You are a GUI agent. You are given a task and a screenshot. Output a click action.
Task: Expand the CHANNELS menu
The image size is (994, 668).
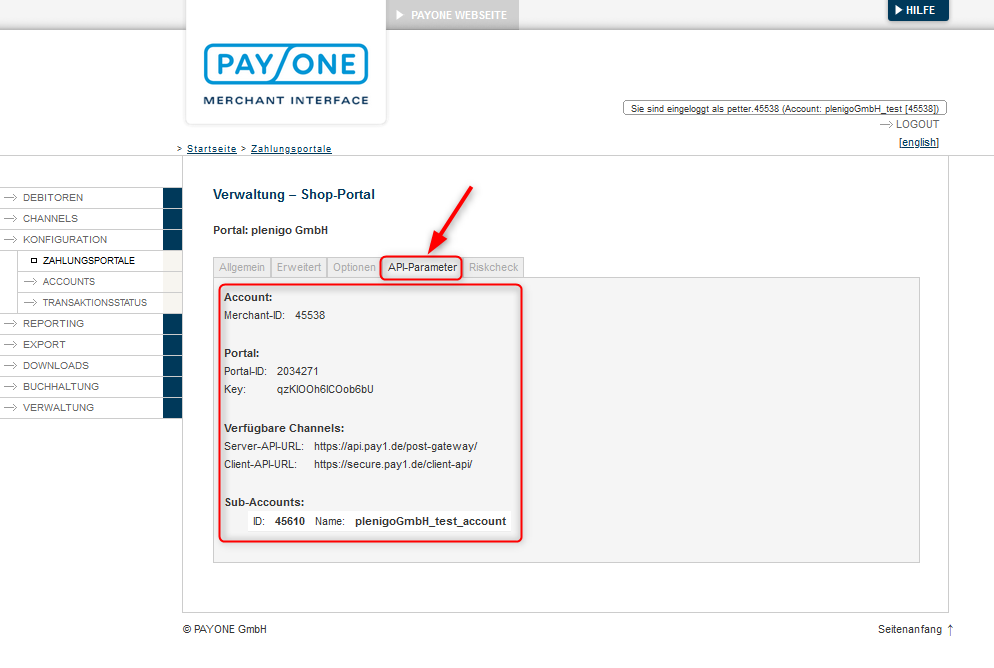(x=51, y=219)
